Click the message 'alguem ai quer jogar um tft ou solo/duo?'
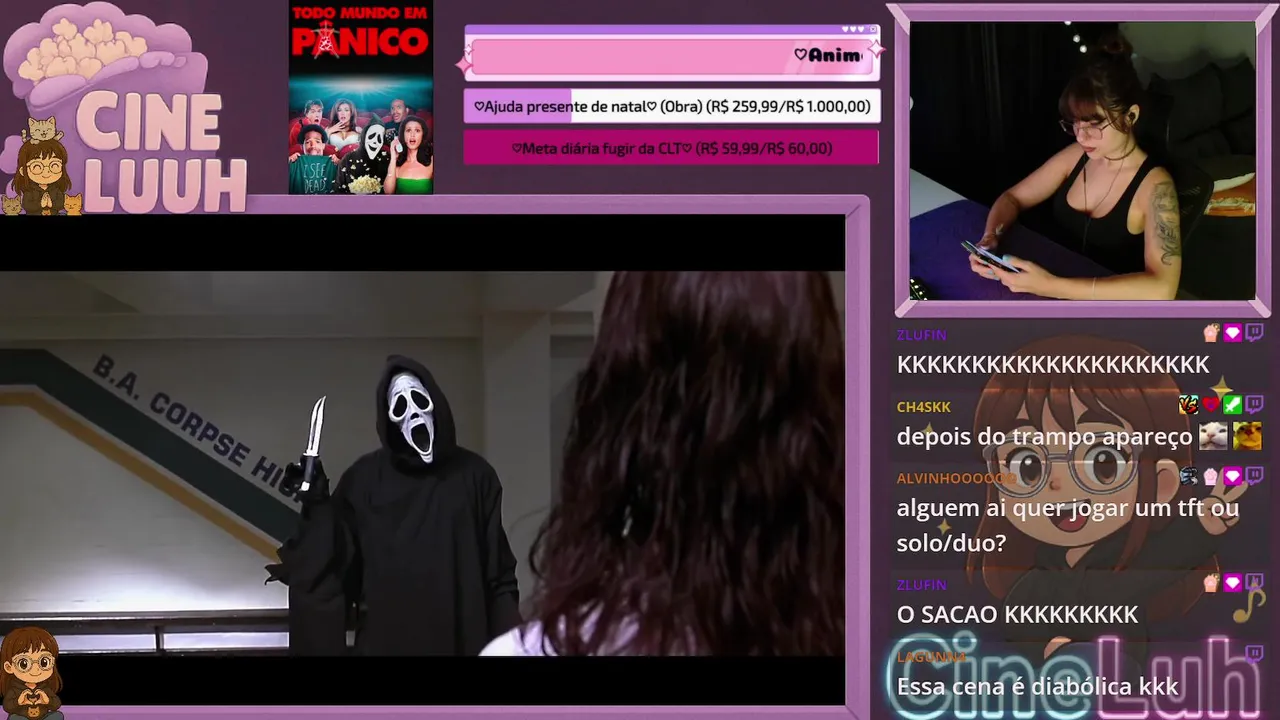The width and height of the screenshot is (1280, 720). (x=1068, y=525)
